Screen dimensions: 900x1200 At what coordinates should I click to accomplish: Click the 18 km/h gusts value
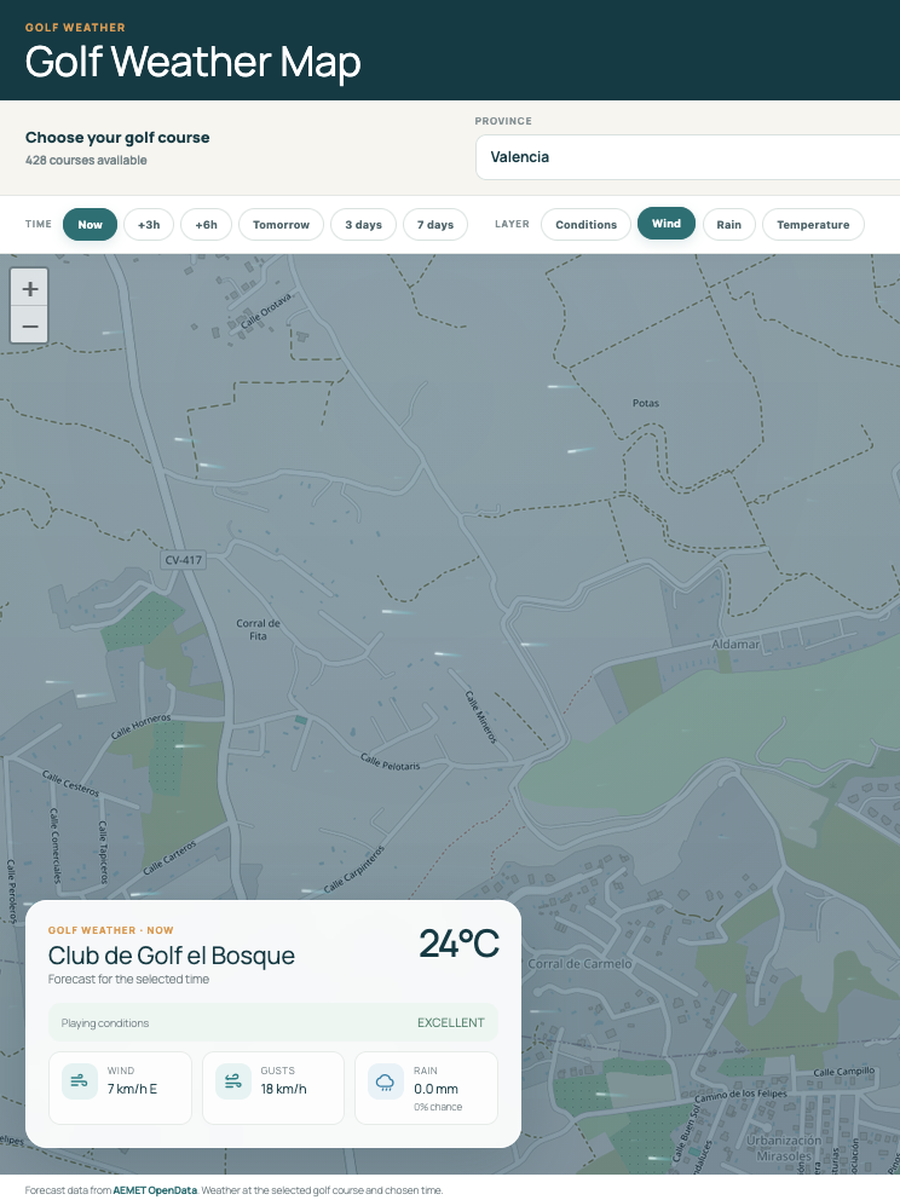tap(284, 1089)
